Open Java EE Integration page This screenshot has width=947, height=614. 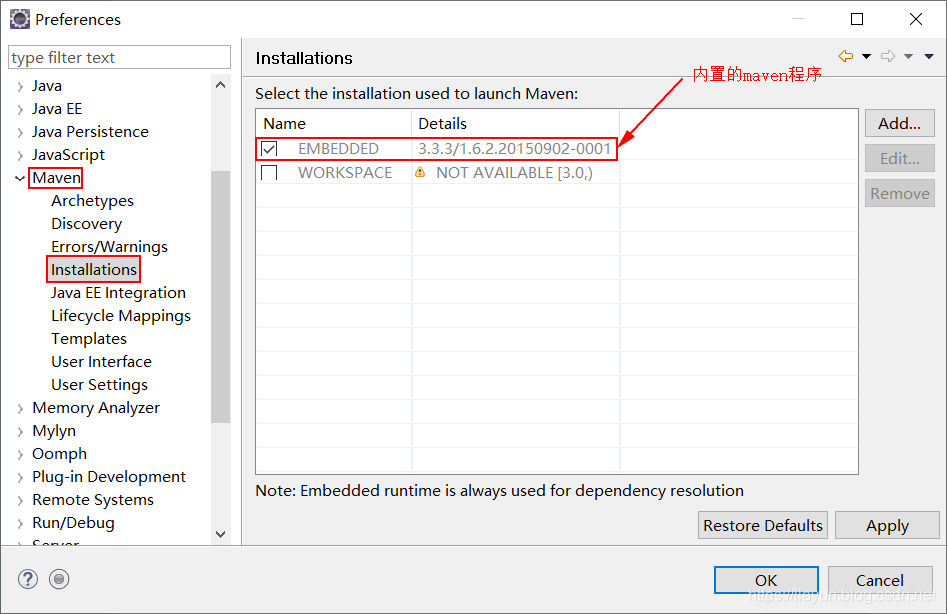pos(118,292)
